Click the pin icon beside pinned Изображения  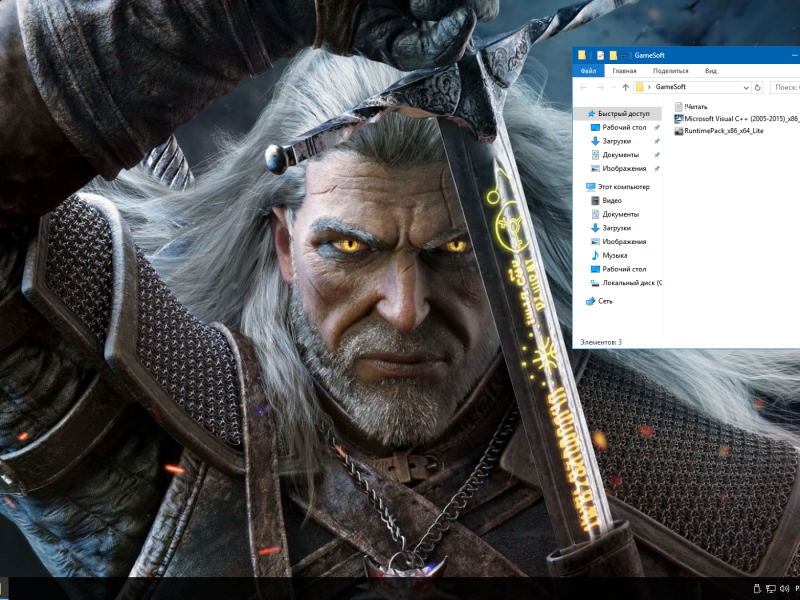coord(657,169)
